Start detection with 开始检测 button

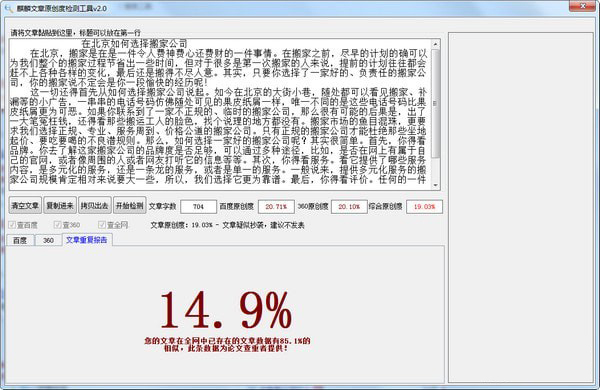(129, 206)
